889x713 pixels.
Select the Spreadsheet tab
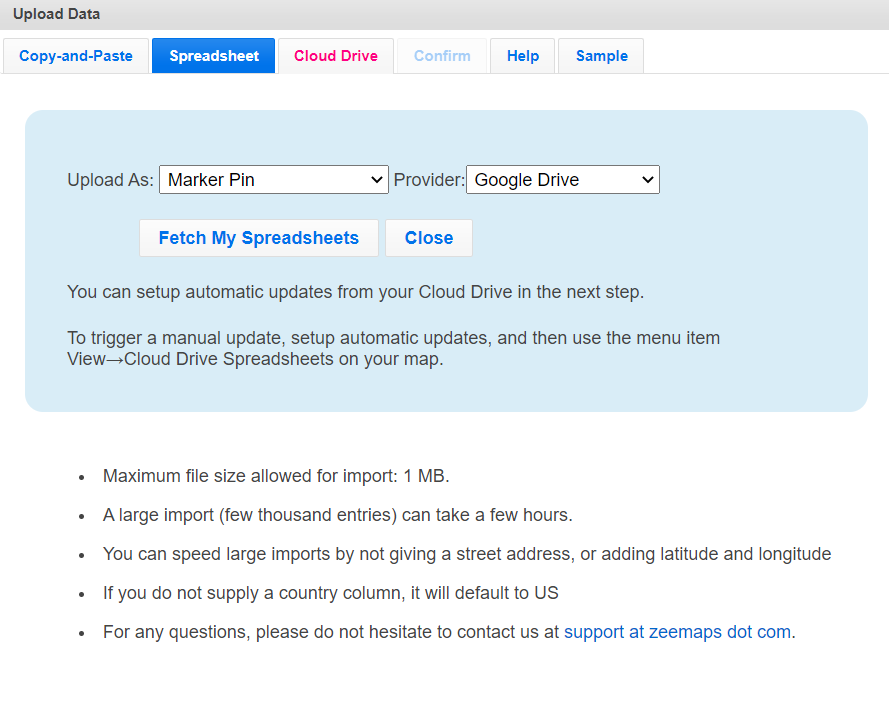(x=214, y=56)
